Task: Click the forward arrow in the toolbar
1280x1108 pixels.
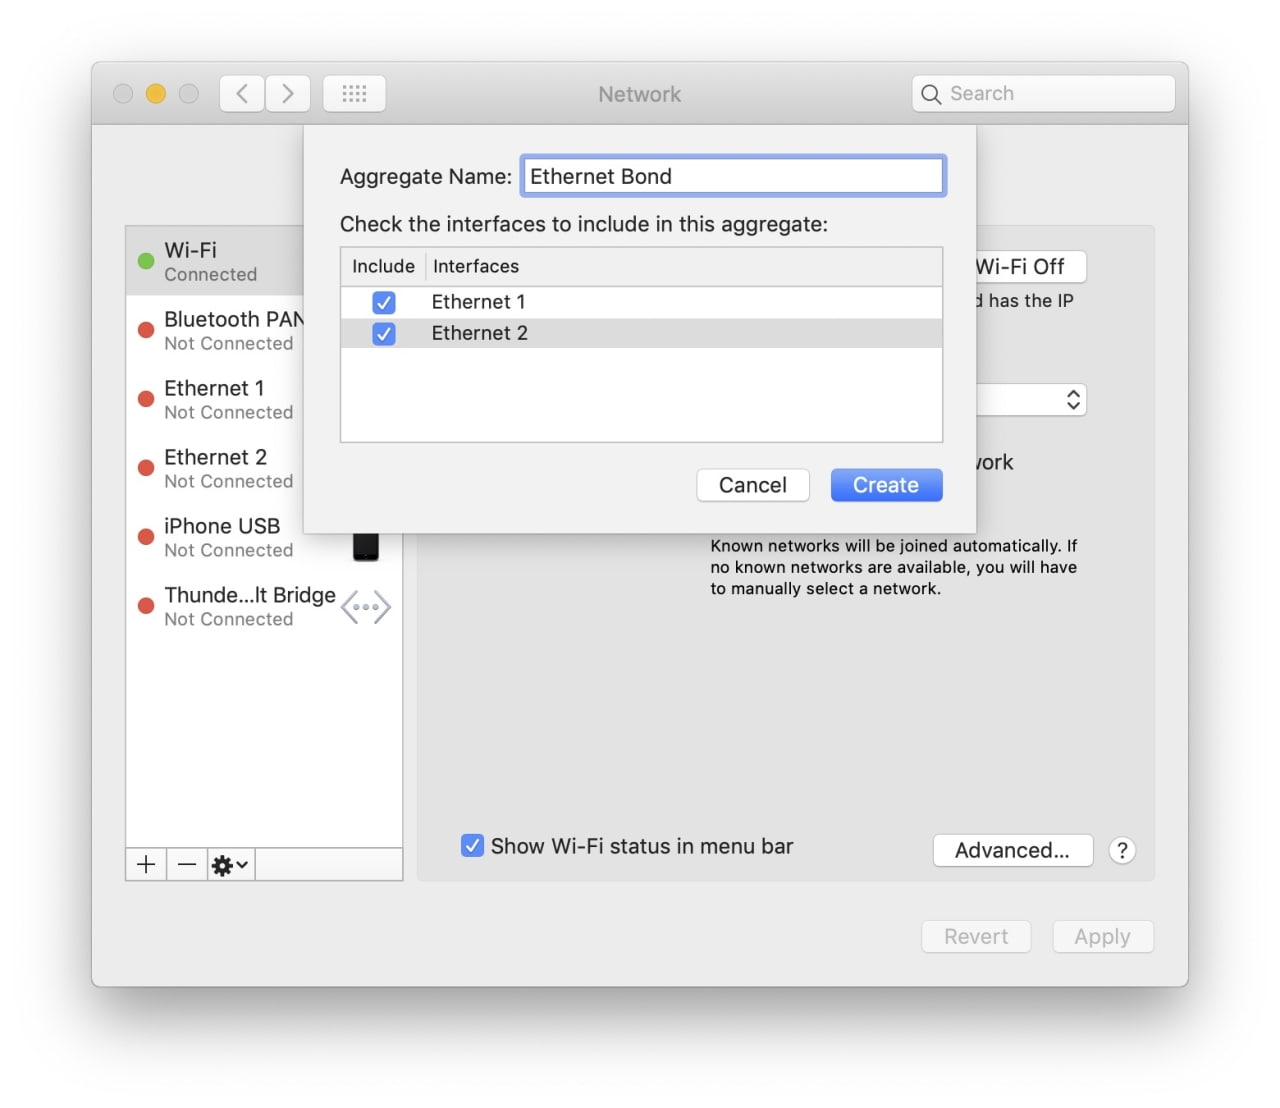Action: pyautogui.click(x=288, y=93)
